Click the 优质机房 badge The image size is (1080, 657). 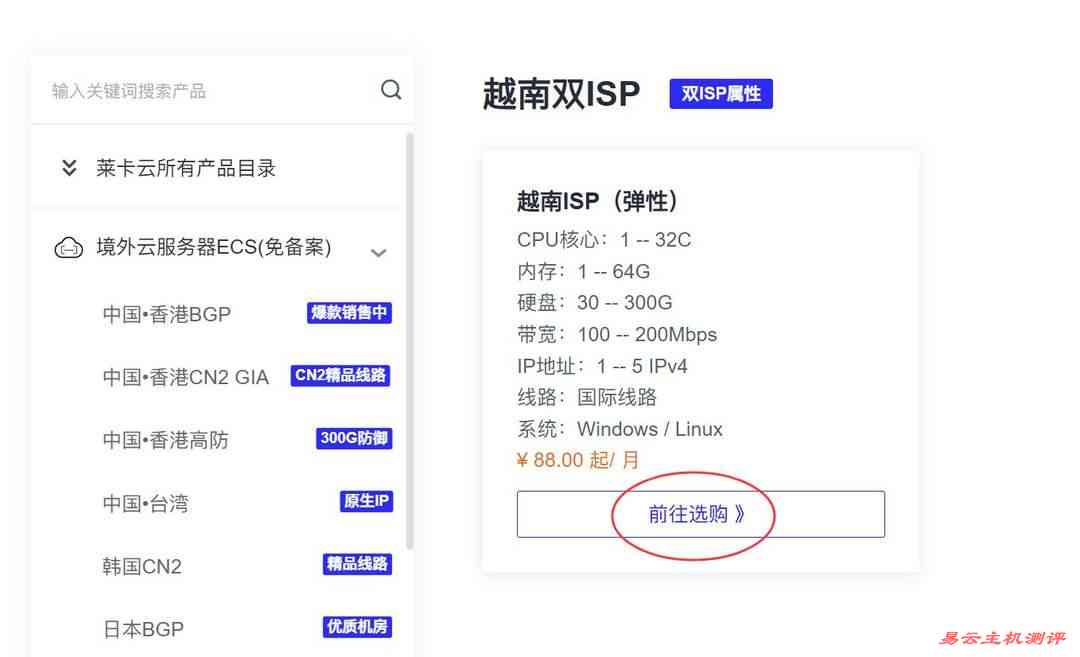[356, 628]
